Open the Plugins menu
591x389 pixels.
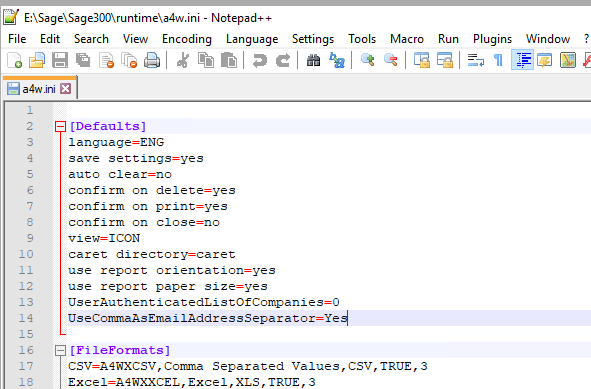point(492,39)
